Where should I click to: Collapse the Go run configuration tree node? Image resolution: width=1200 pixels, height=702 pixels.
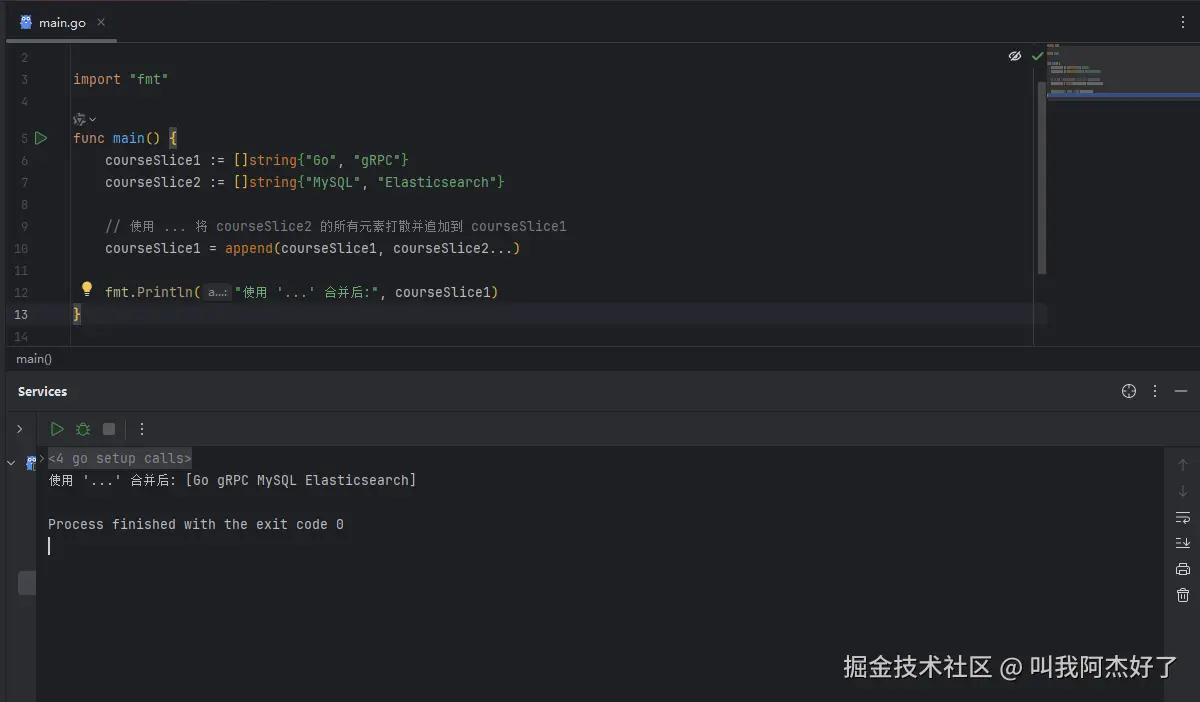pyautogui.click(x=11, y=463)
